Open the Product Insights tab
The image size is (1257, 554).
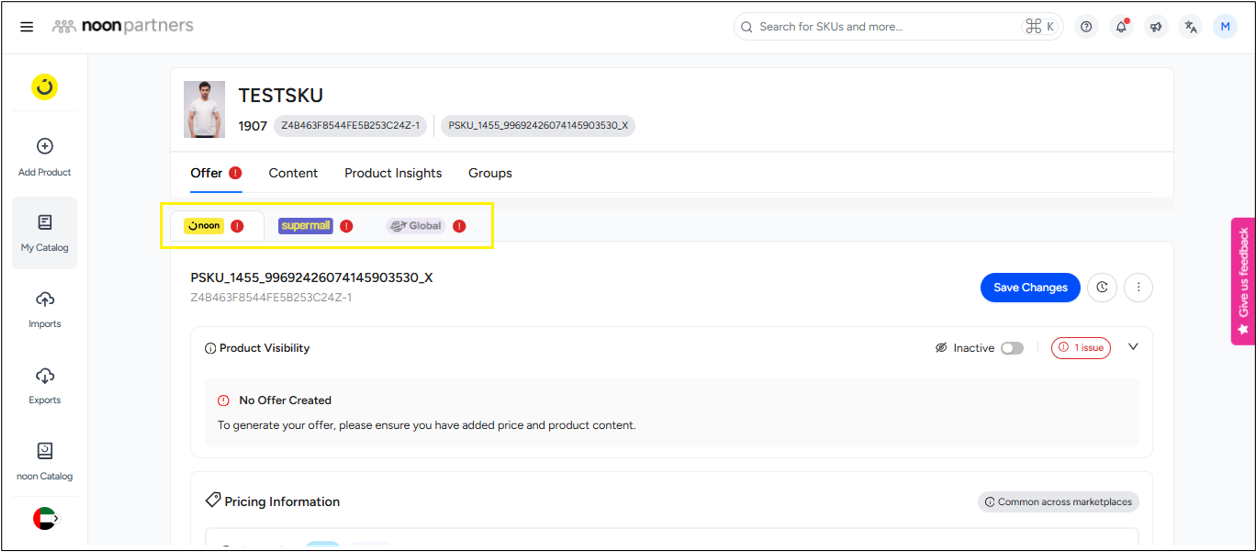(393, 173)
